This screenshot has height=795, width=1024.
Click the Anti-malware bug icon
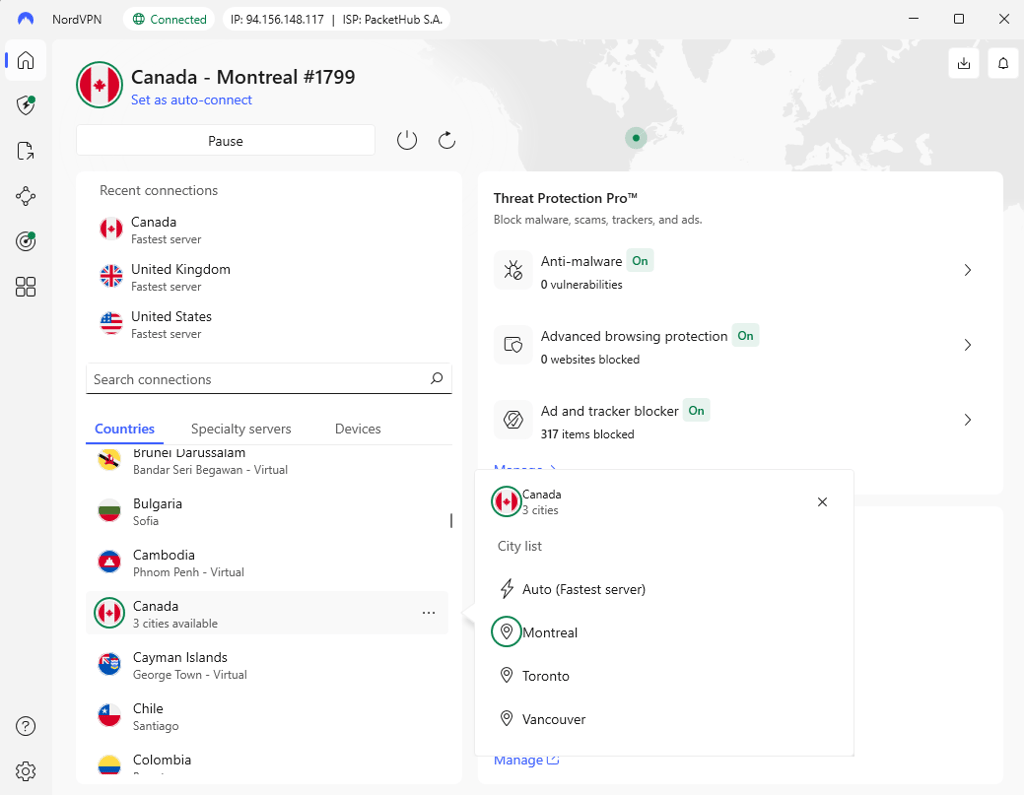click(x=513, y=270)
